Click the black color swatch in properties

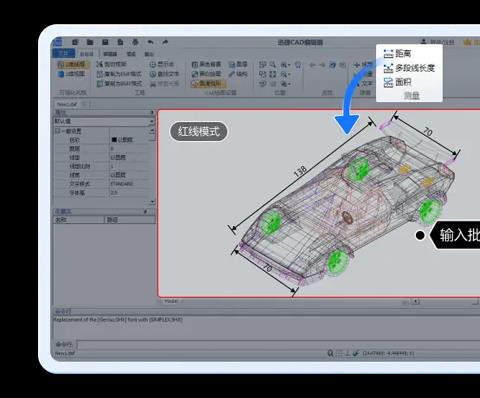click(114, 140)
